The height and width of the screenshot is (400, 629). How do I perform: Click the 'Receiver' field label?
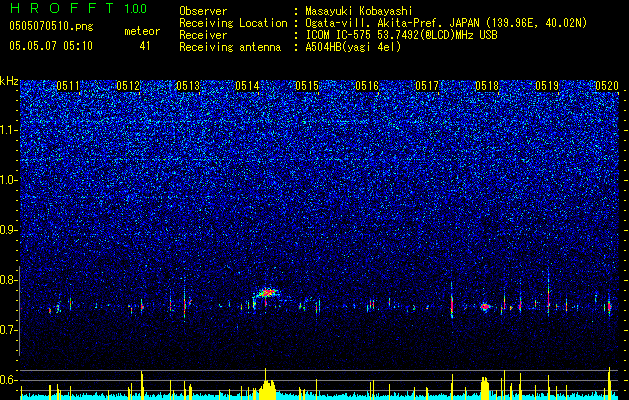pos(203,35)
